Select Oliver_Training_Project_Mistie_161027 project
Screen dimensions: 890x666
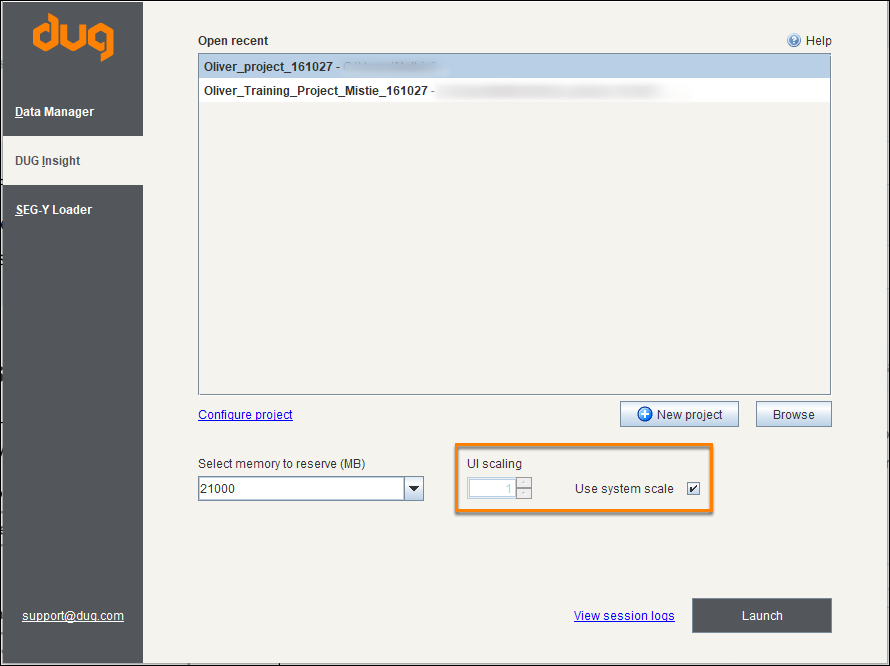[514, 91]
